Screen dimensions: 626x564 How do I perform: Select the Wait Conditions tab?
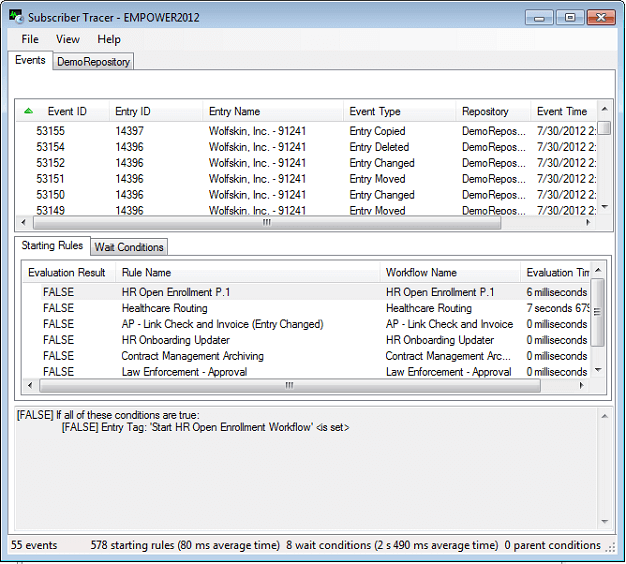pyautogui.click(x=129, y=247)
